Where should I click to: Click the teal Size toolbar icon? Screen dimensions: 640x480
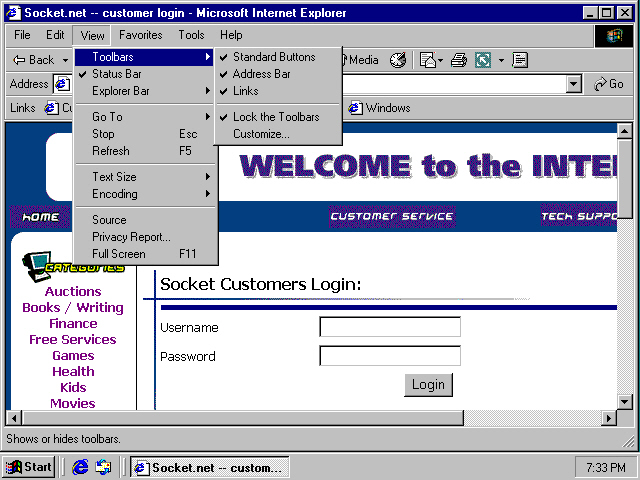point(483,60)
